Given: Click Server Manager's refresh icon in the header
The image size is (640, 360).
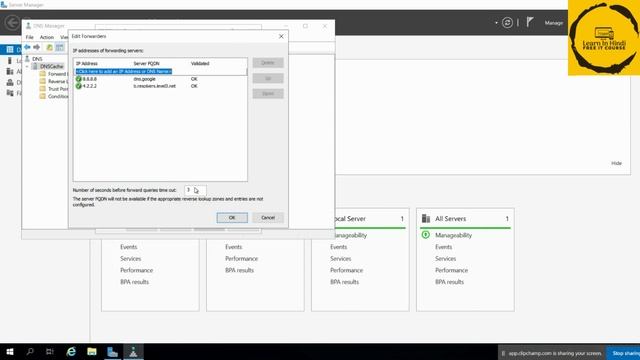Looking at the screenshot, I should 507,22.
